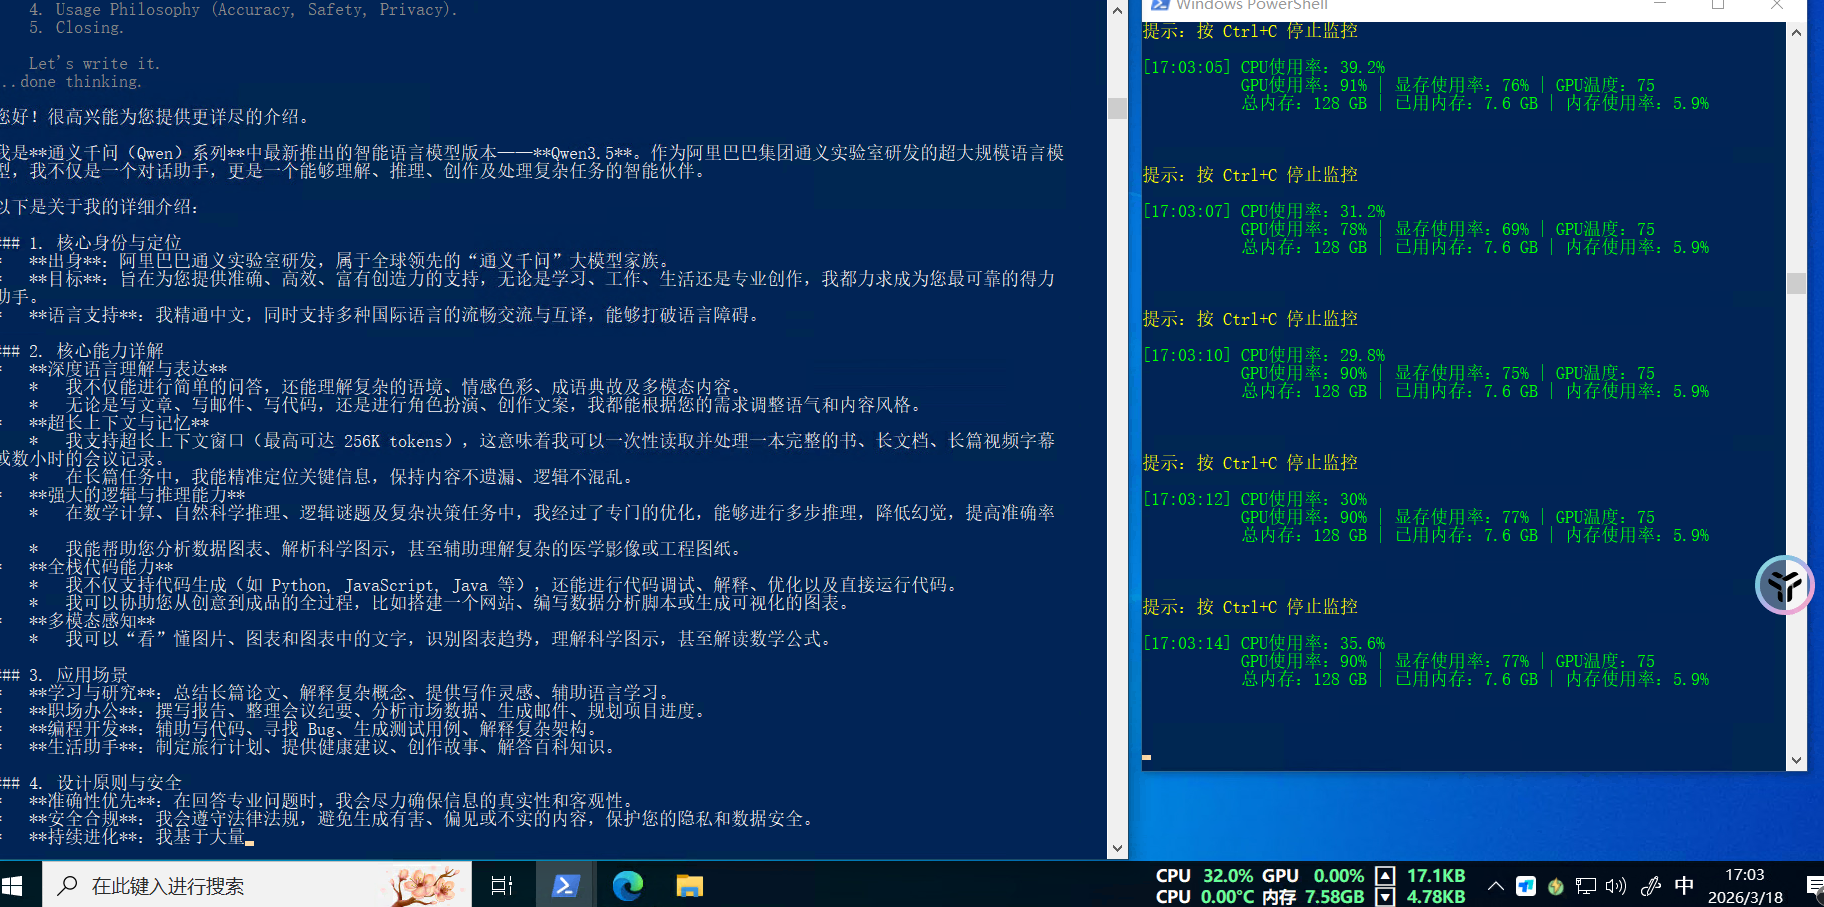Image resolution: width=1824 pixels, height=907 pixels.
Task: Click the left terminal scrollbar thumb
Action: click(1117, 108)
